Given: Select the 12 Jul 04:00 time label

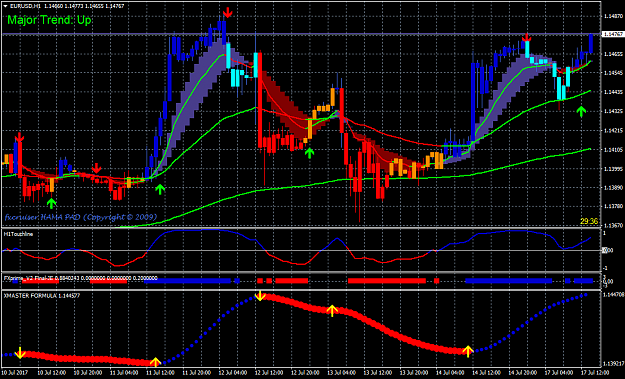Looking at the screenshot, I should click(232, 372).
